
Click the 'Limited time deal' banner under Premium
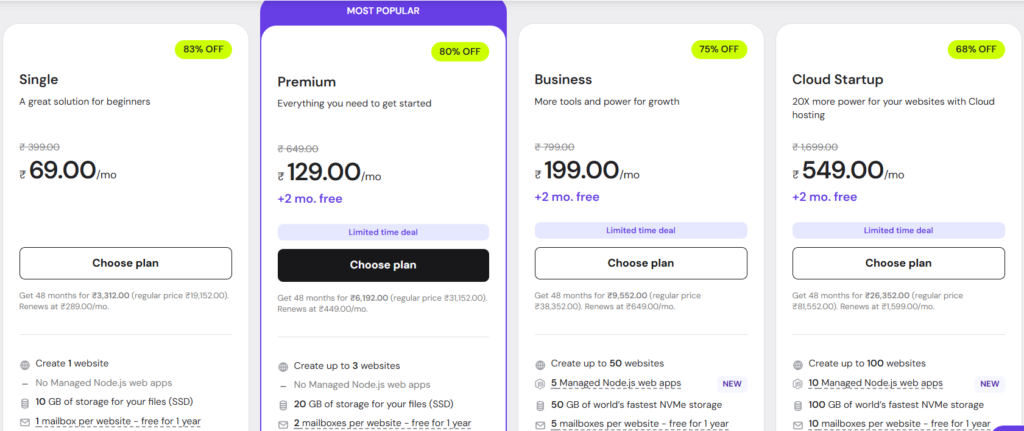pyautogui.click(x=383, y=232)
